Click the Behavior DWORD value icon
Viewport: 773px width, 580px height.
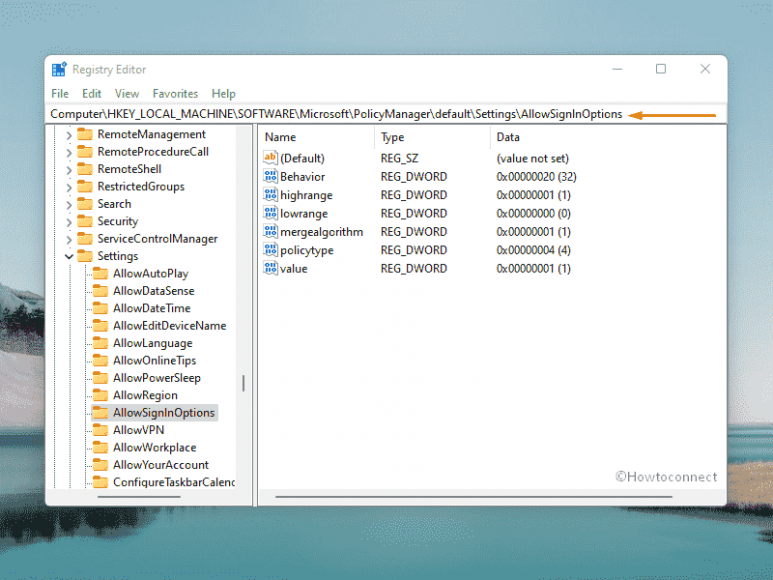pos(270,177)
